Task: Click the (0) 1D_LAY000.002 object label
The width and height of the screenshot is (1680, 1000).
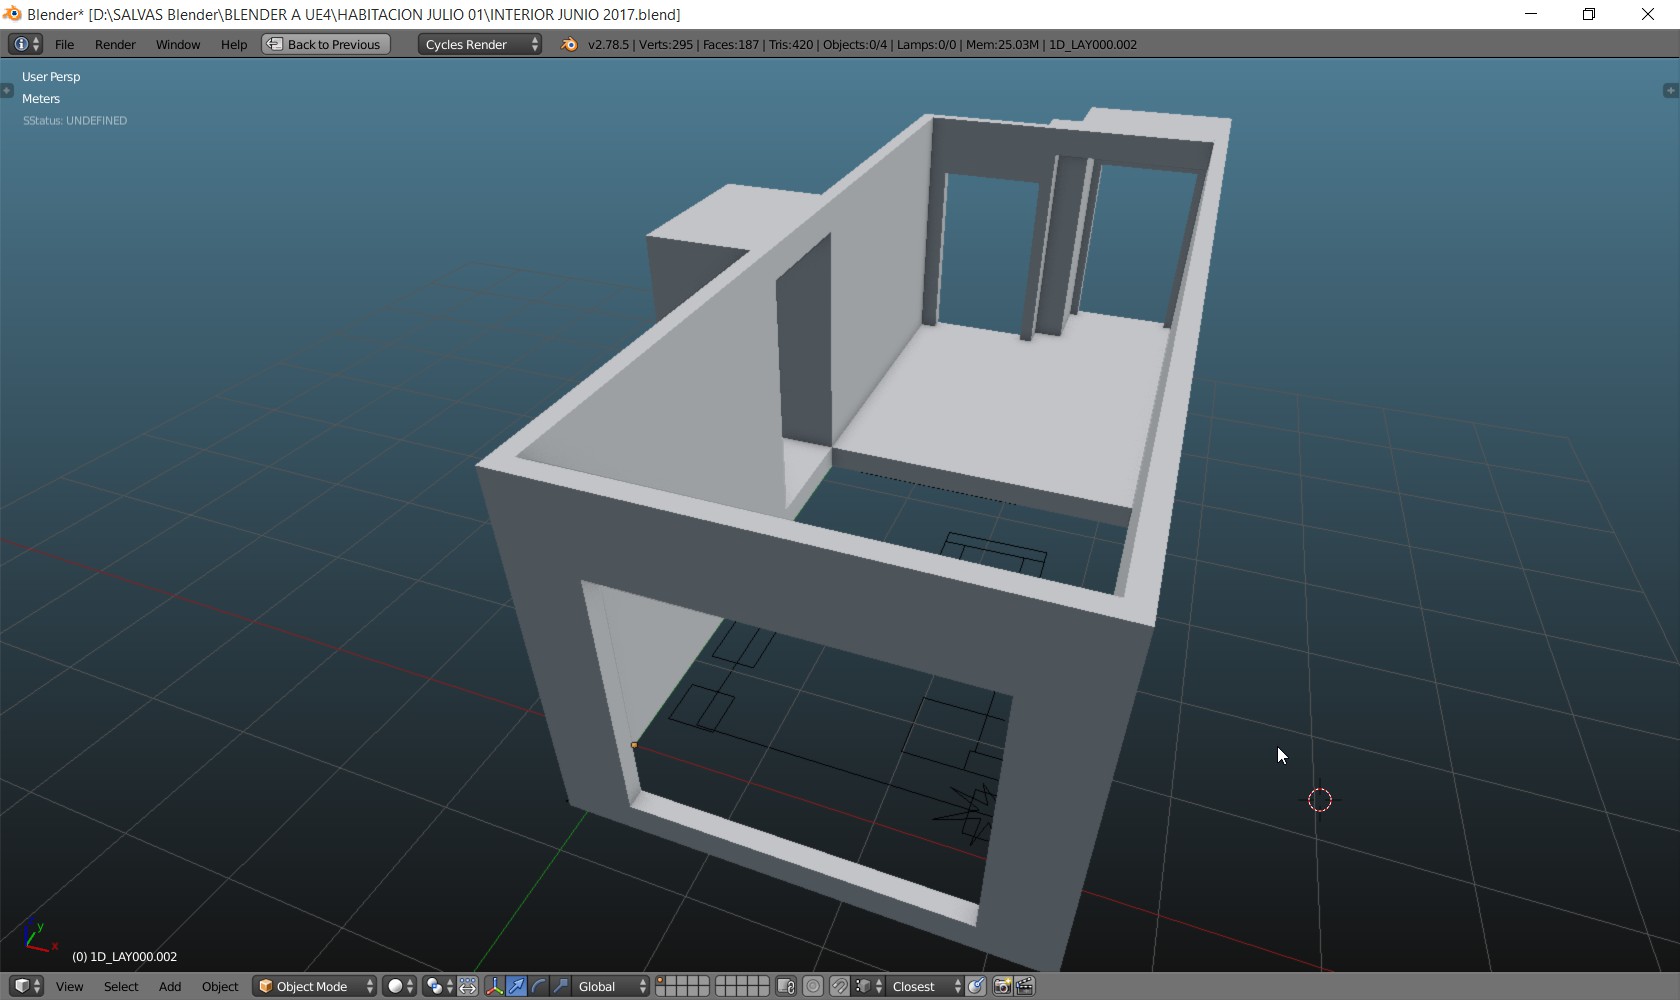Action: [124, 957]
